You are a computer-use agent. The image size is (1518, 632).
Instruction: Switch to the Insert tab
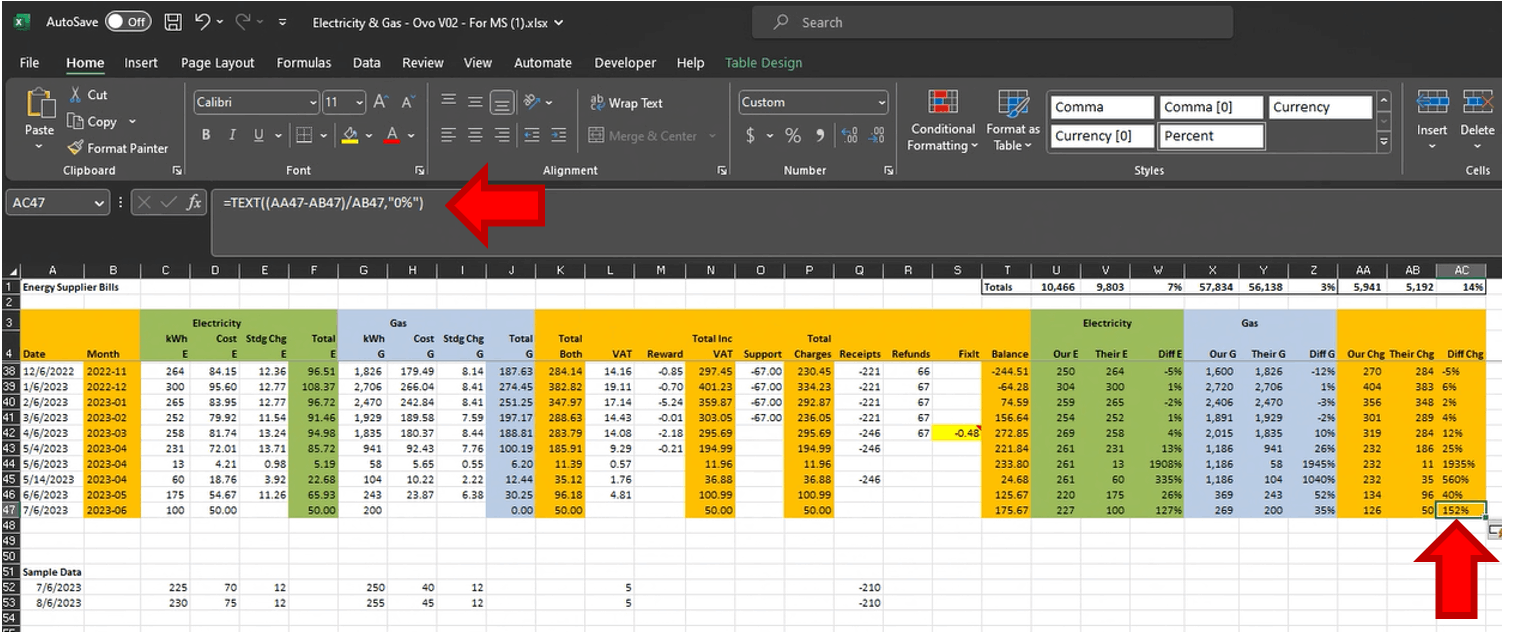point(141,62)
